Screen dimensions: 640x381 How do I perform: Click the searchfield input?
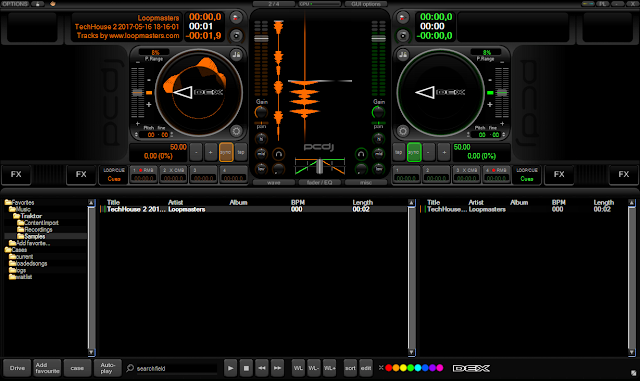176,369
